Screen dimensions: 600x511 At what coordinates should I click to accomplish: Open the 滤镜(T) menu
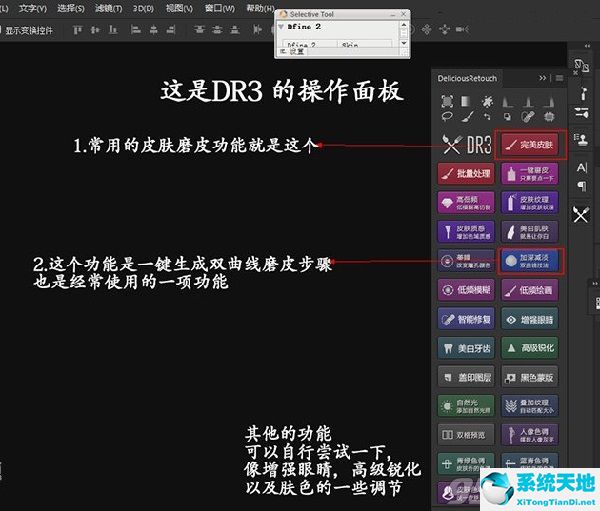109,8
